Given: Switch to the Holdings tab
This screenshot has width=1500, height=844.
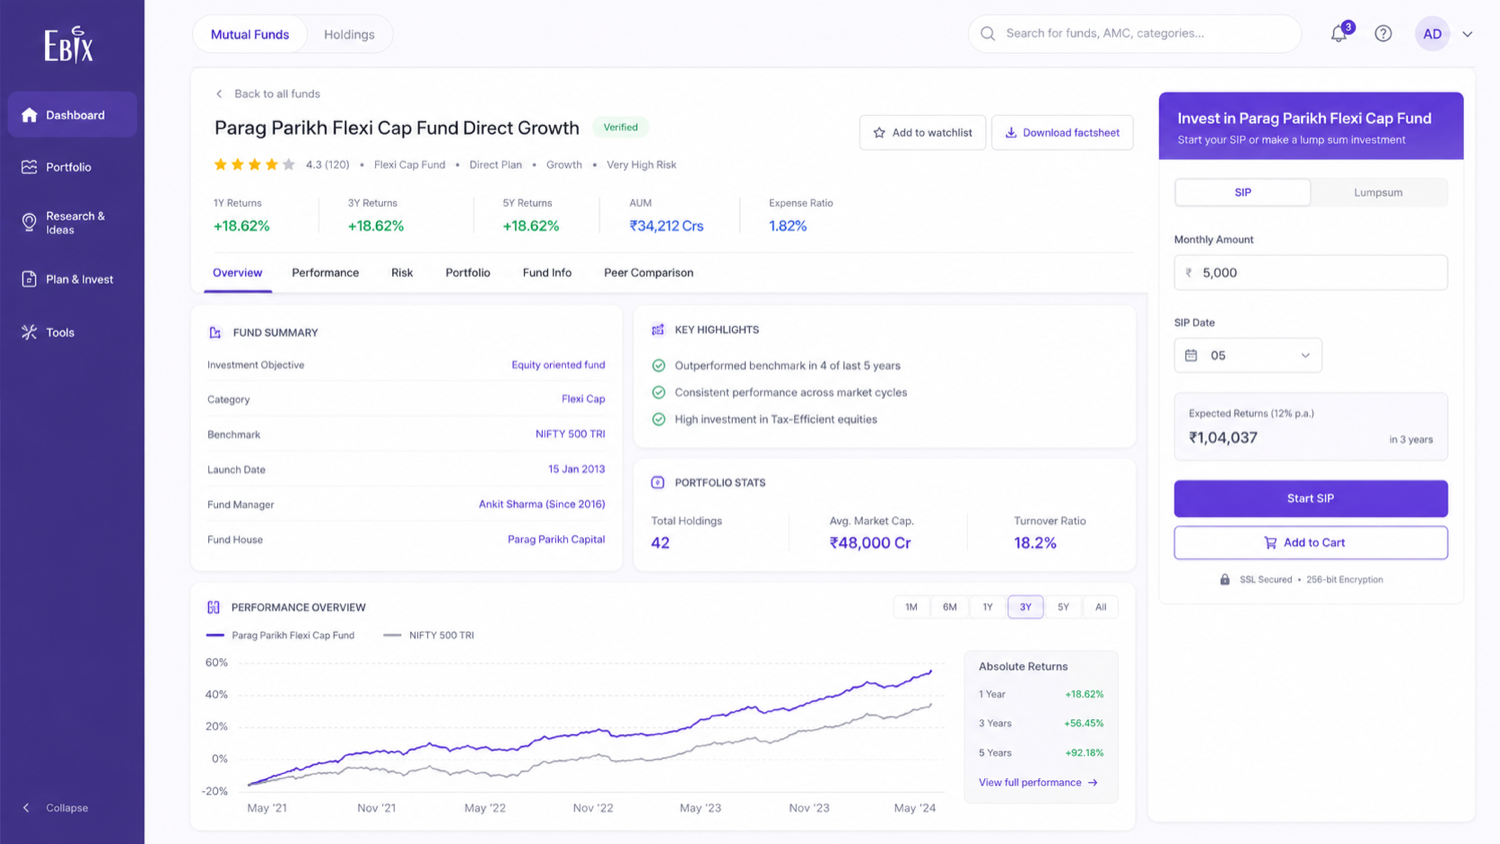Looking at the screenshot, I should click(349, 34).
